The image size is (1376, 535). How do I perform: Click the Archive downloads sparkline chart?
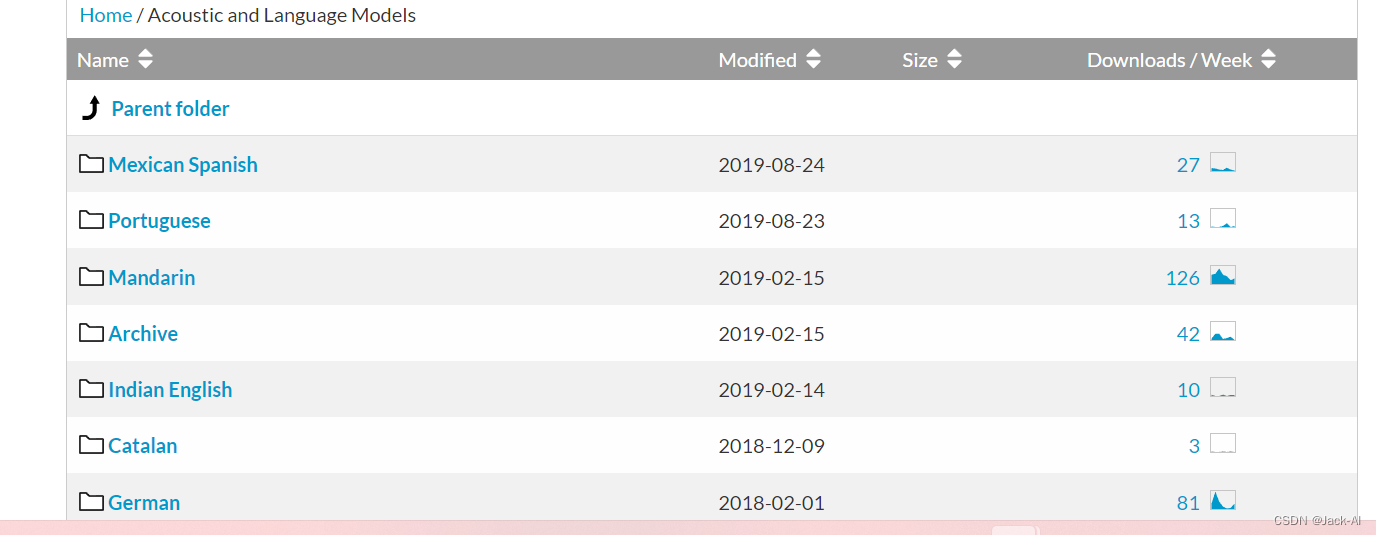pyautogui.click(x=1223, y=332)
